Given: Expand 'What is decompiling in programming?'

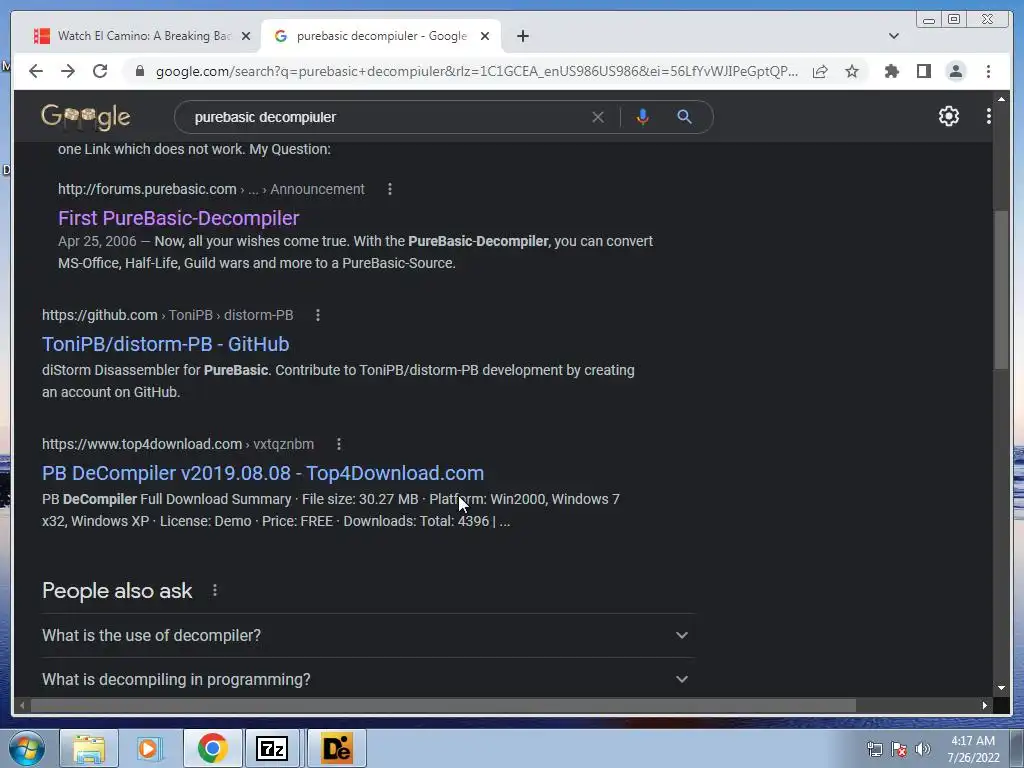Looking at the screenshot, I should point(368,679).
